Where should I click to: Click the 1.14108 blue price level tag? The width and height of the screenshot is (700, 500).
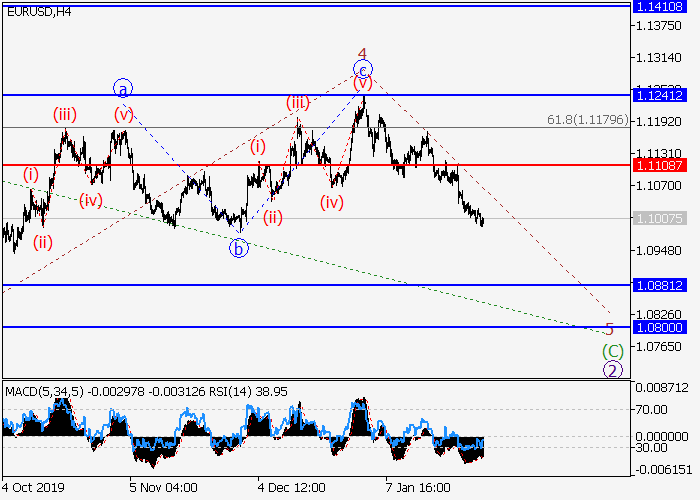coord(659,5)
